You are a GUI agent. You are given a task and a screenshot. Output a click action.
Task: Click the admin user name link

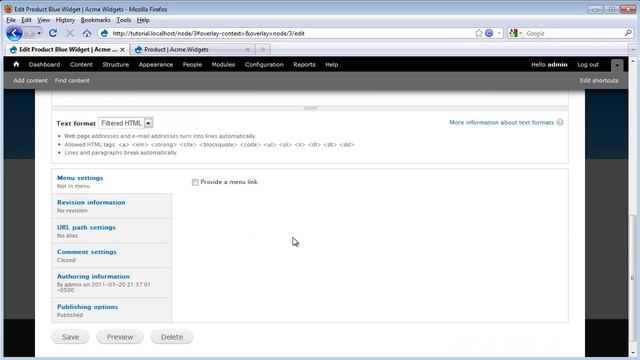point(557,64)
